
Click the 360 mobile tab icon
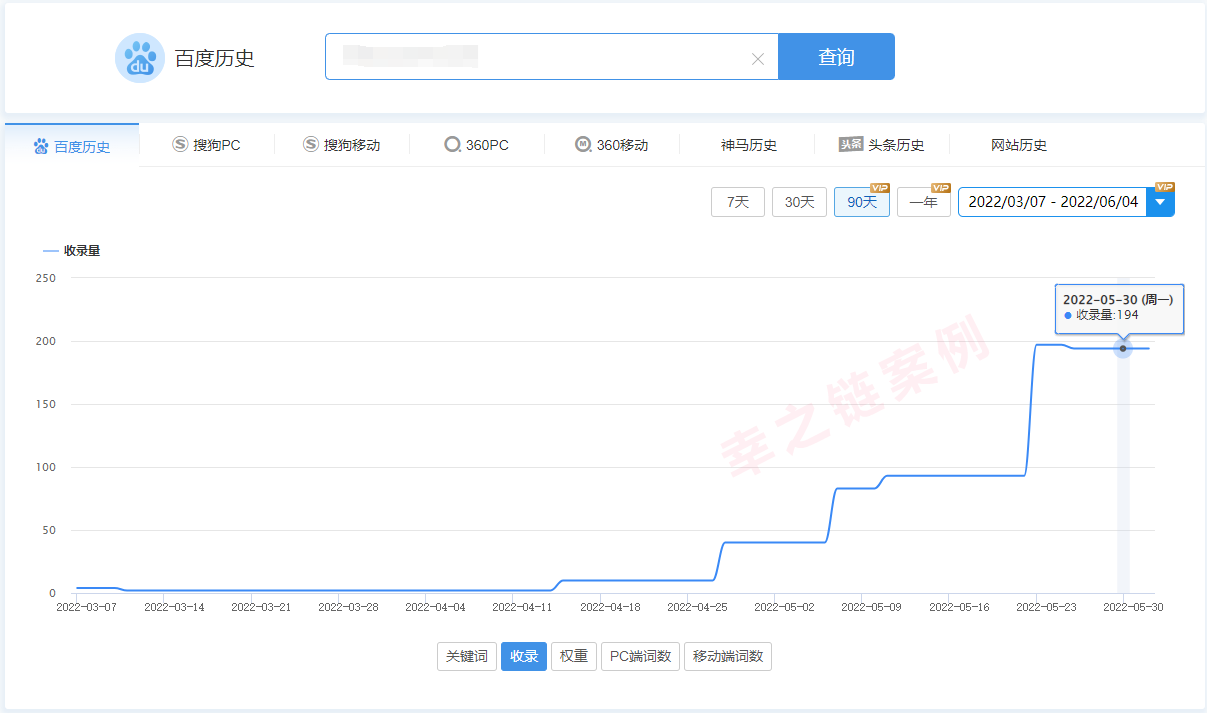click(583, 145)
